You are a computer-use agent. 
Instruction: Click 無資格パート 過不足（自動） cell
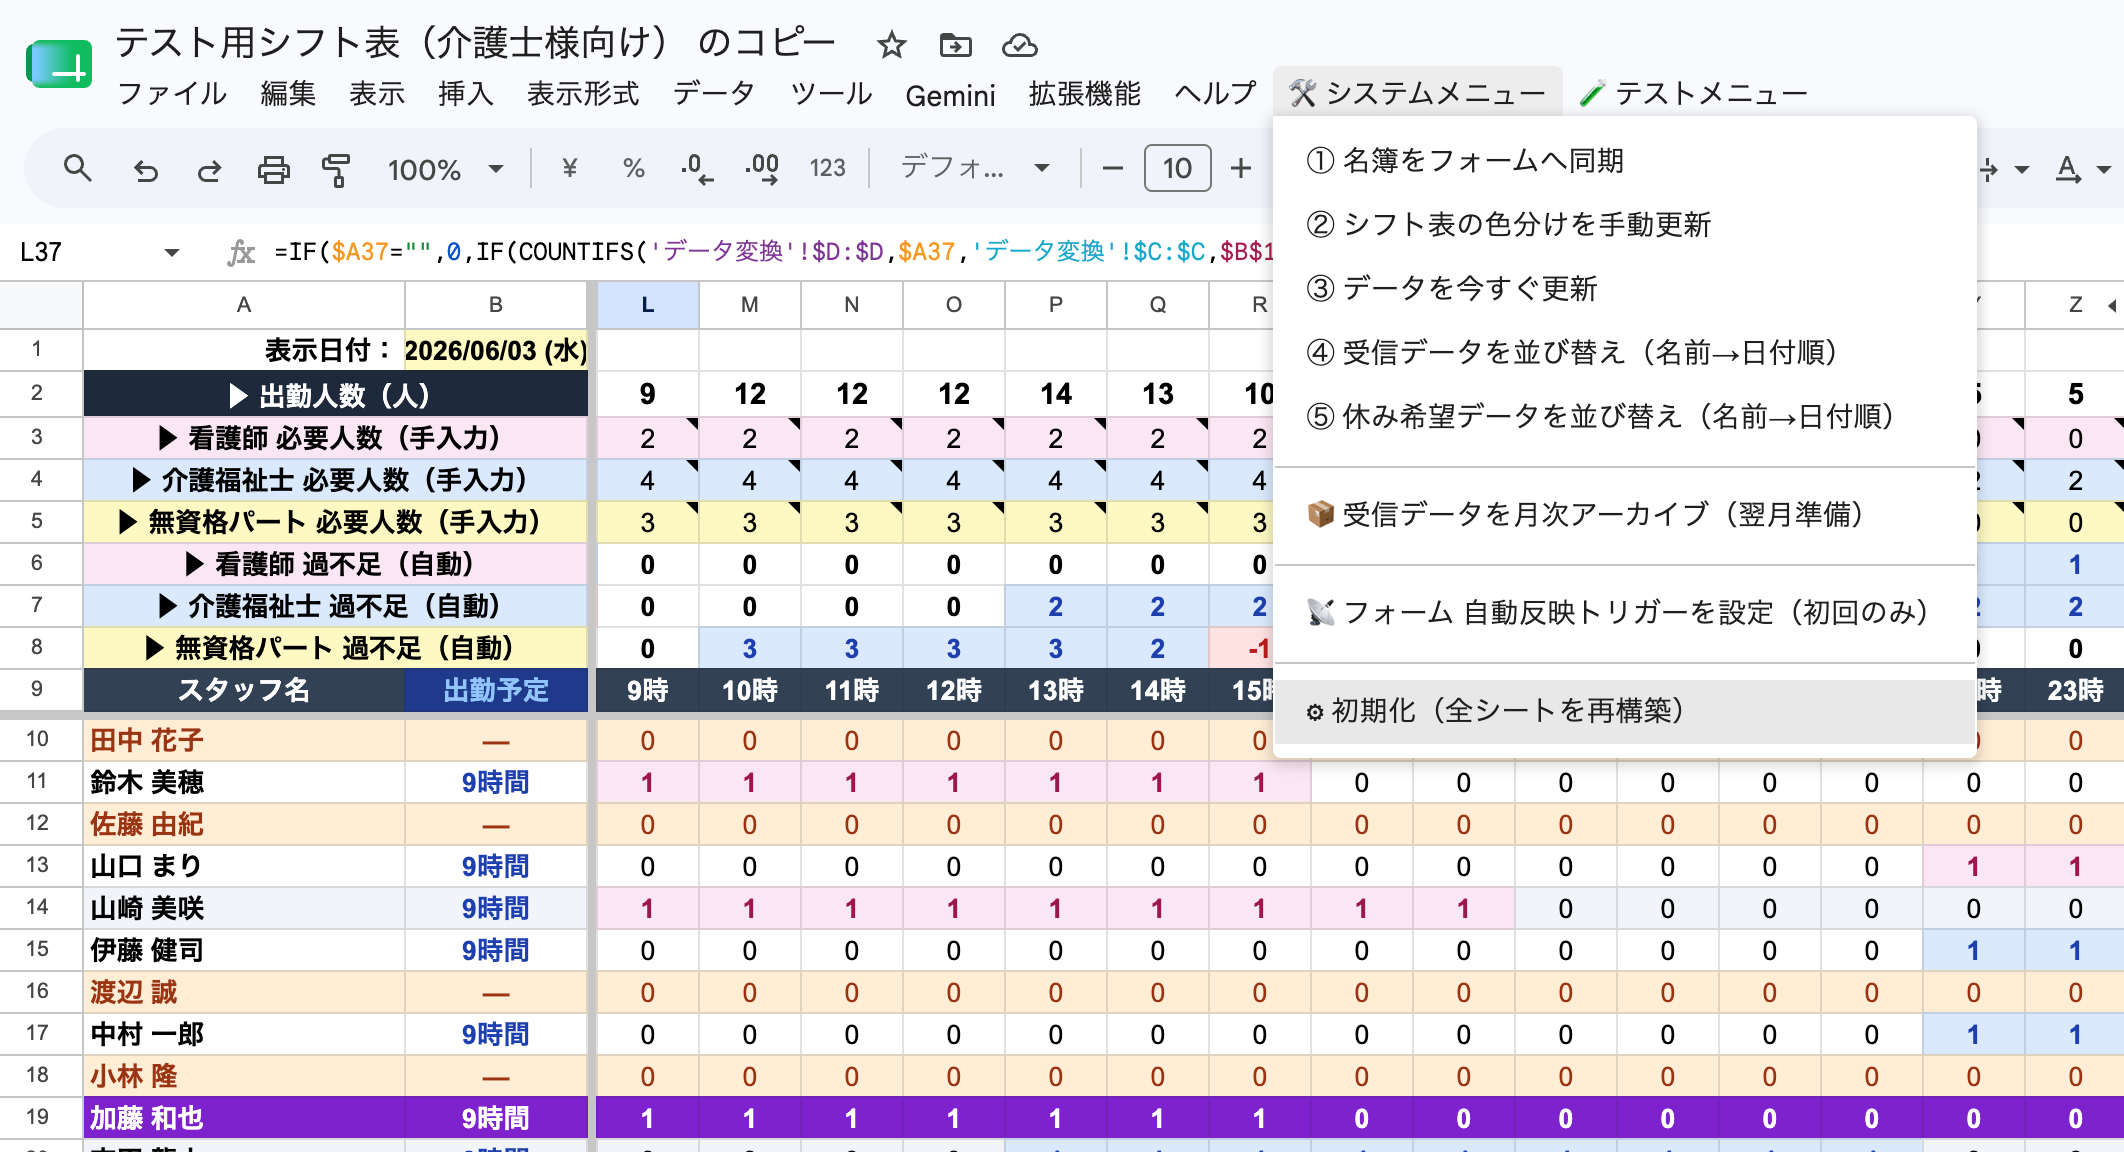point(335,648)
